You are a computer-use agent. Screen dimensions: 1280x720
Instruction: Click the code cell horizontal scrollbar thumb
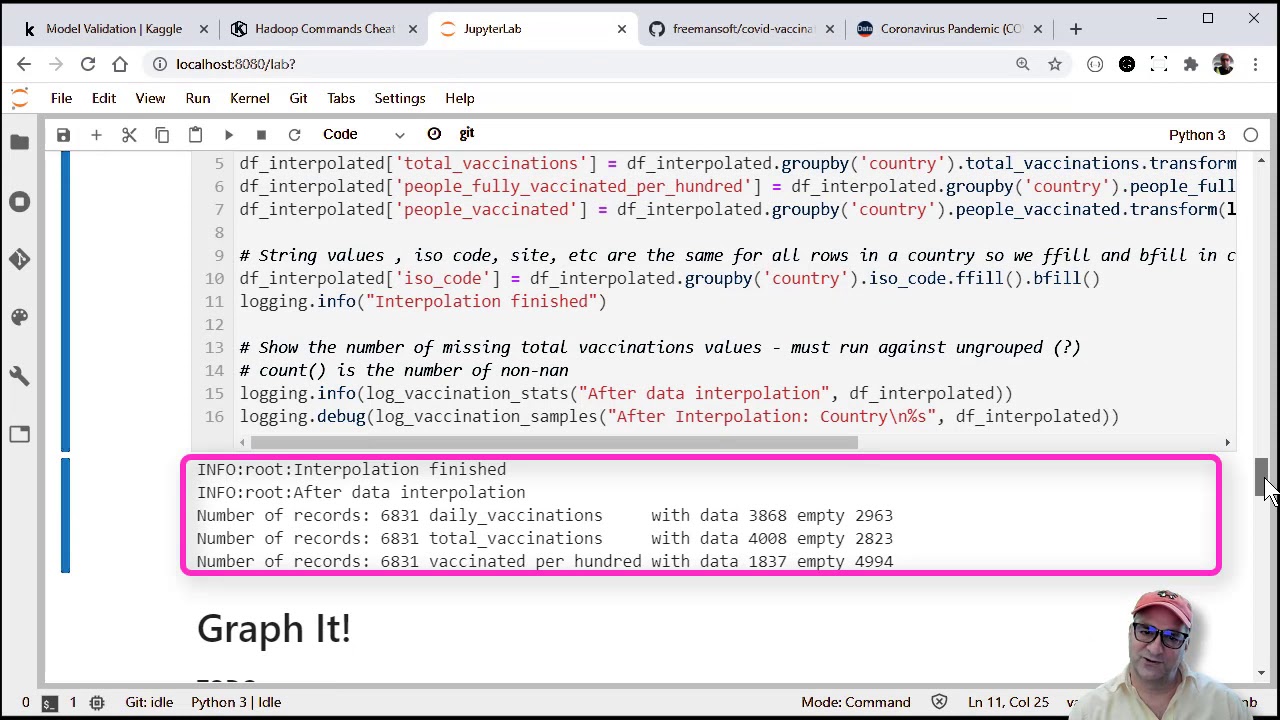(554, 442)
